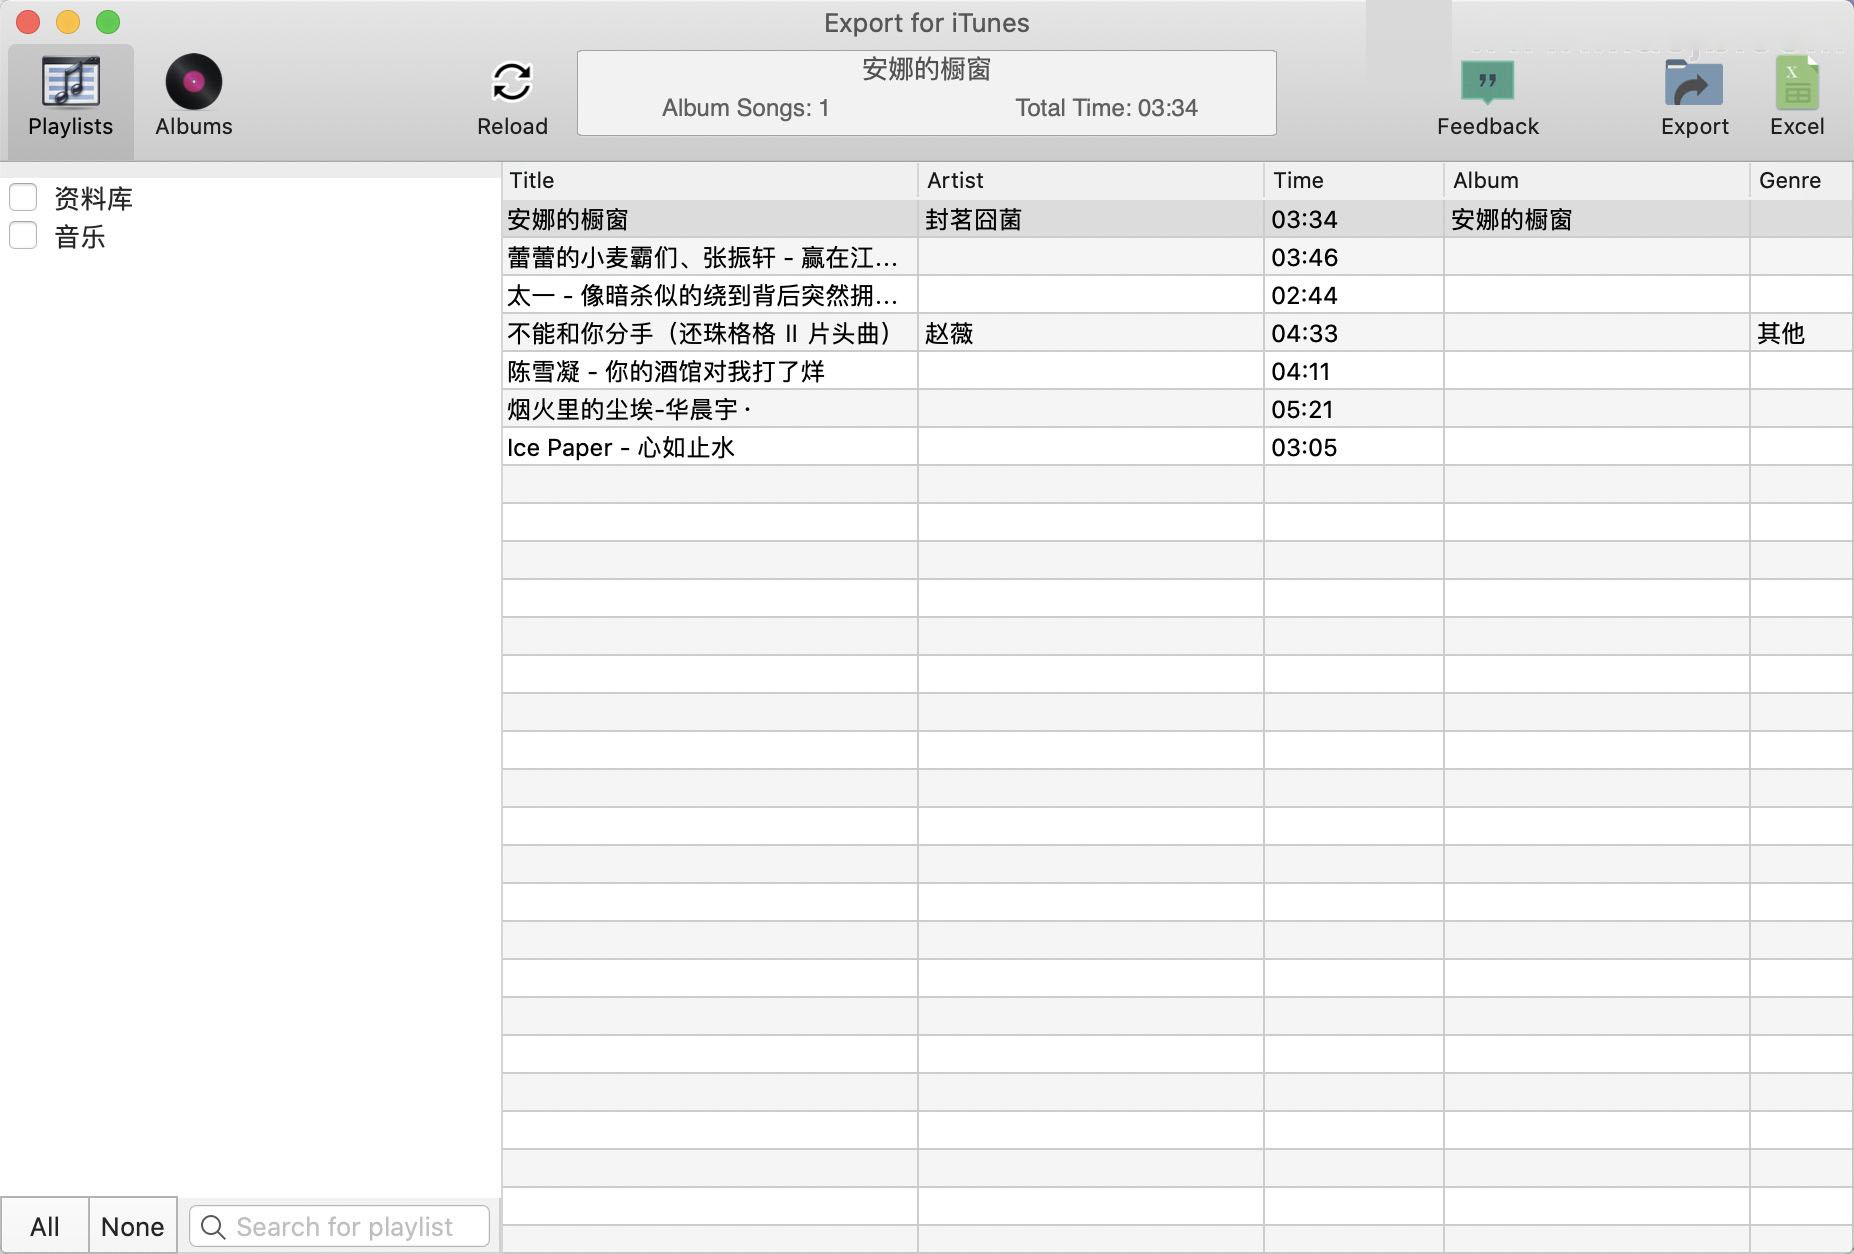
Task: Select the song 烟火里的尘埃-华晨宇
Action: (1177, 409)
